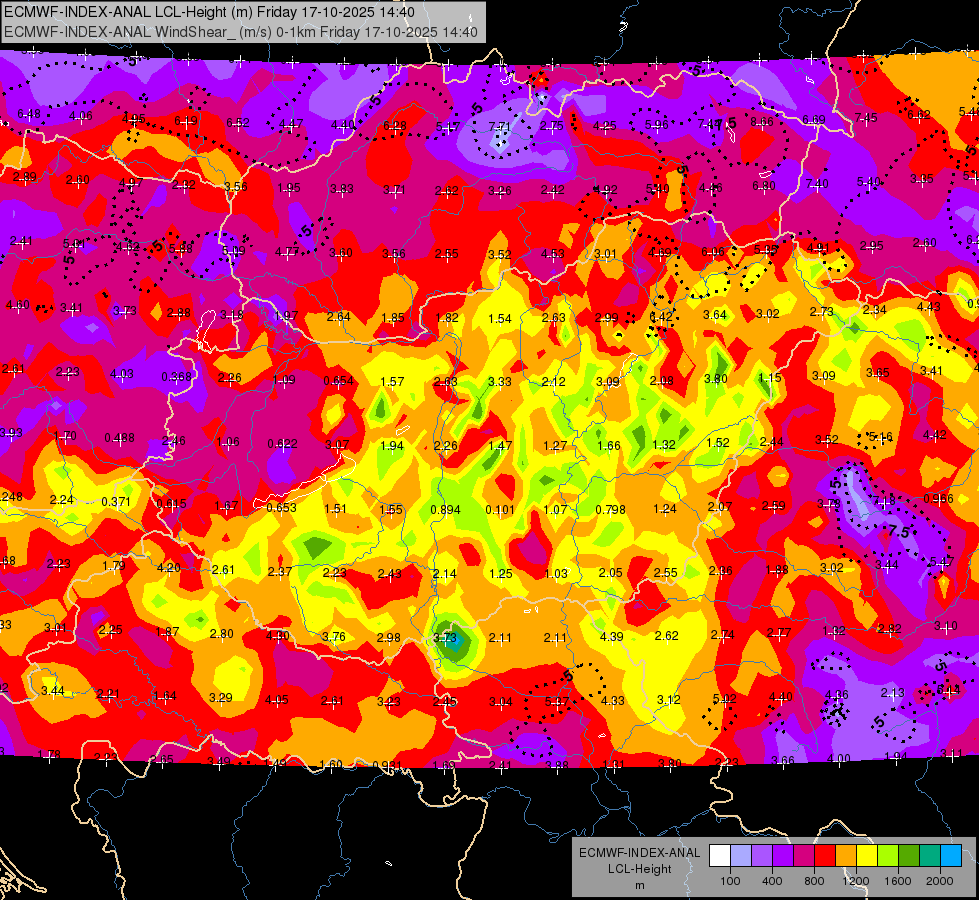Click the 2000 legend tick label
979x900 pixels.
pyautogui.click(x=940, y=881)
